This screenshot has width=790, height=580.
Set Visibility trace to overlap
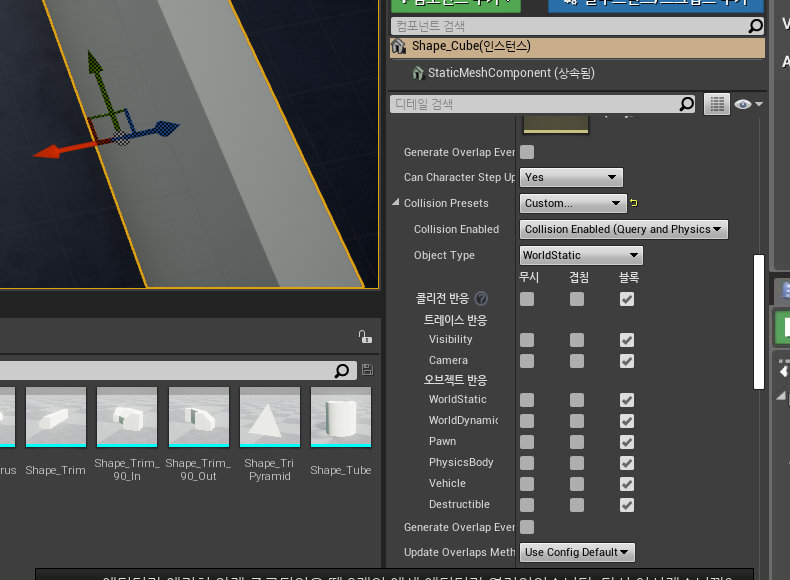coord(577,340)
